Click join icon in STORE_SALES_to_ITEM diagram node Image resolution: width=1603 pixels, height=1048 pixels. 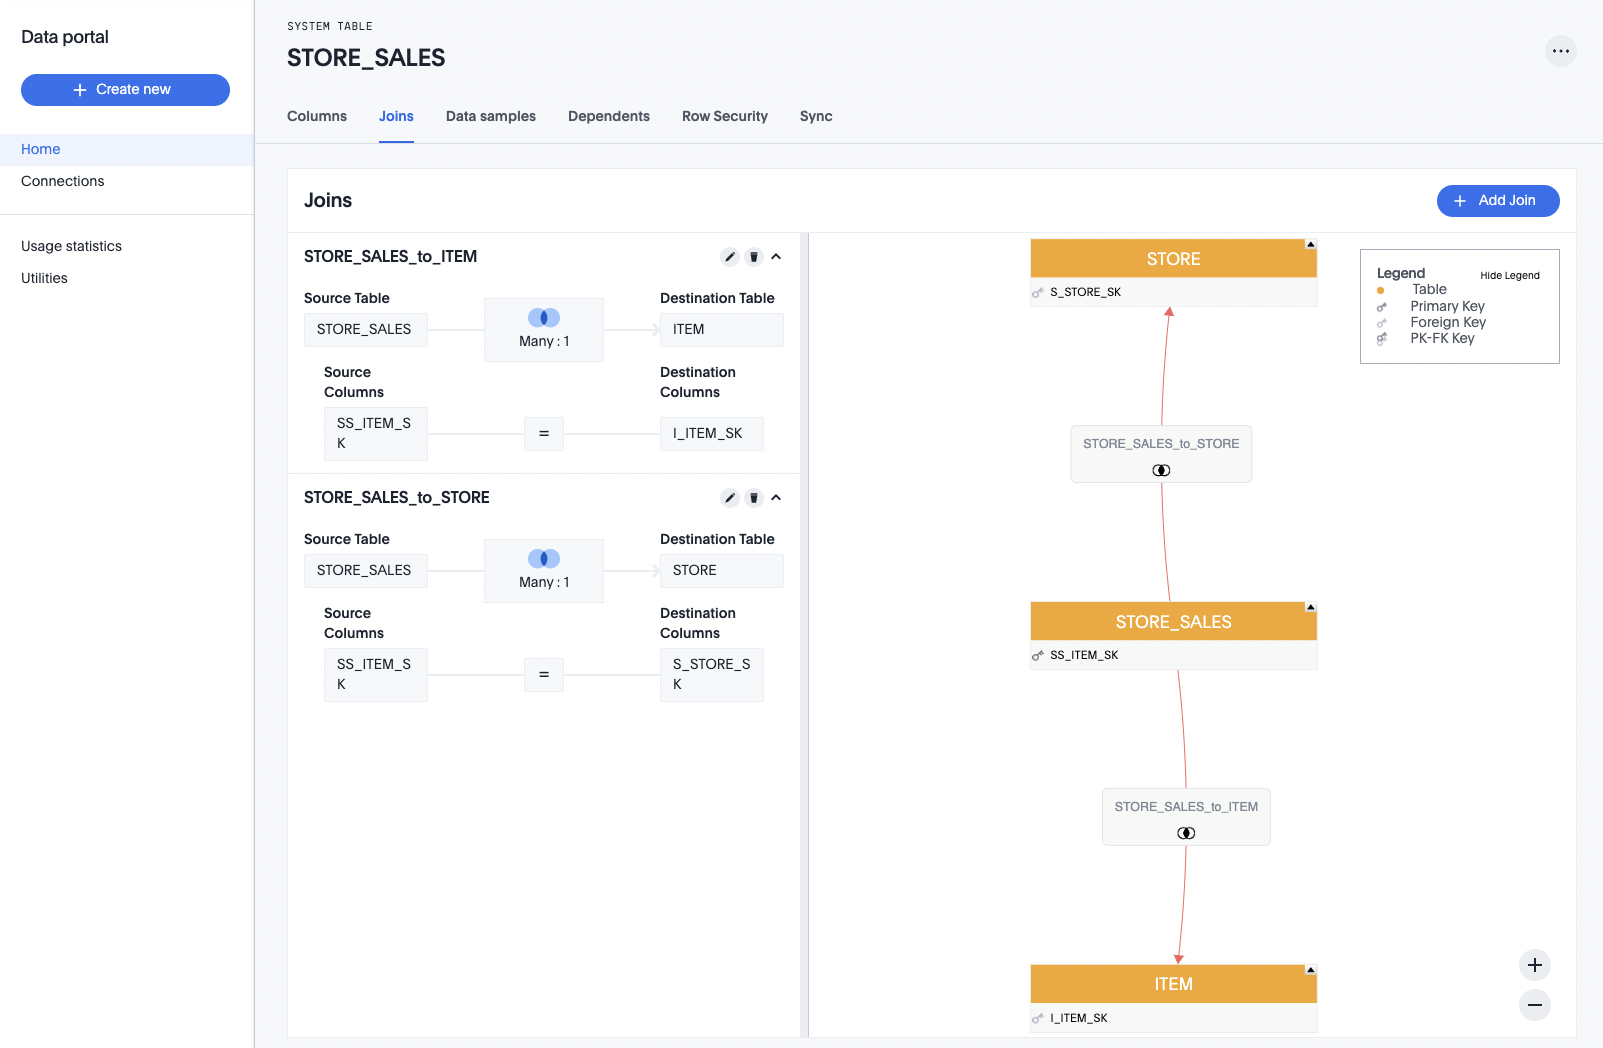1186,833
